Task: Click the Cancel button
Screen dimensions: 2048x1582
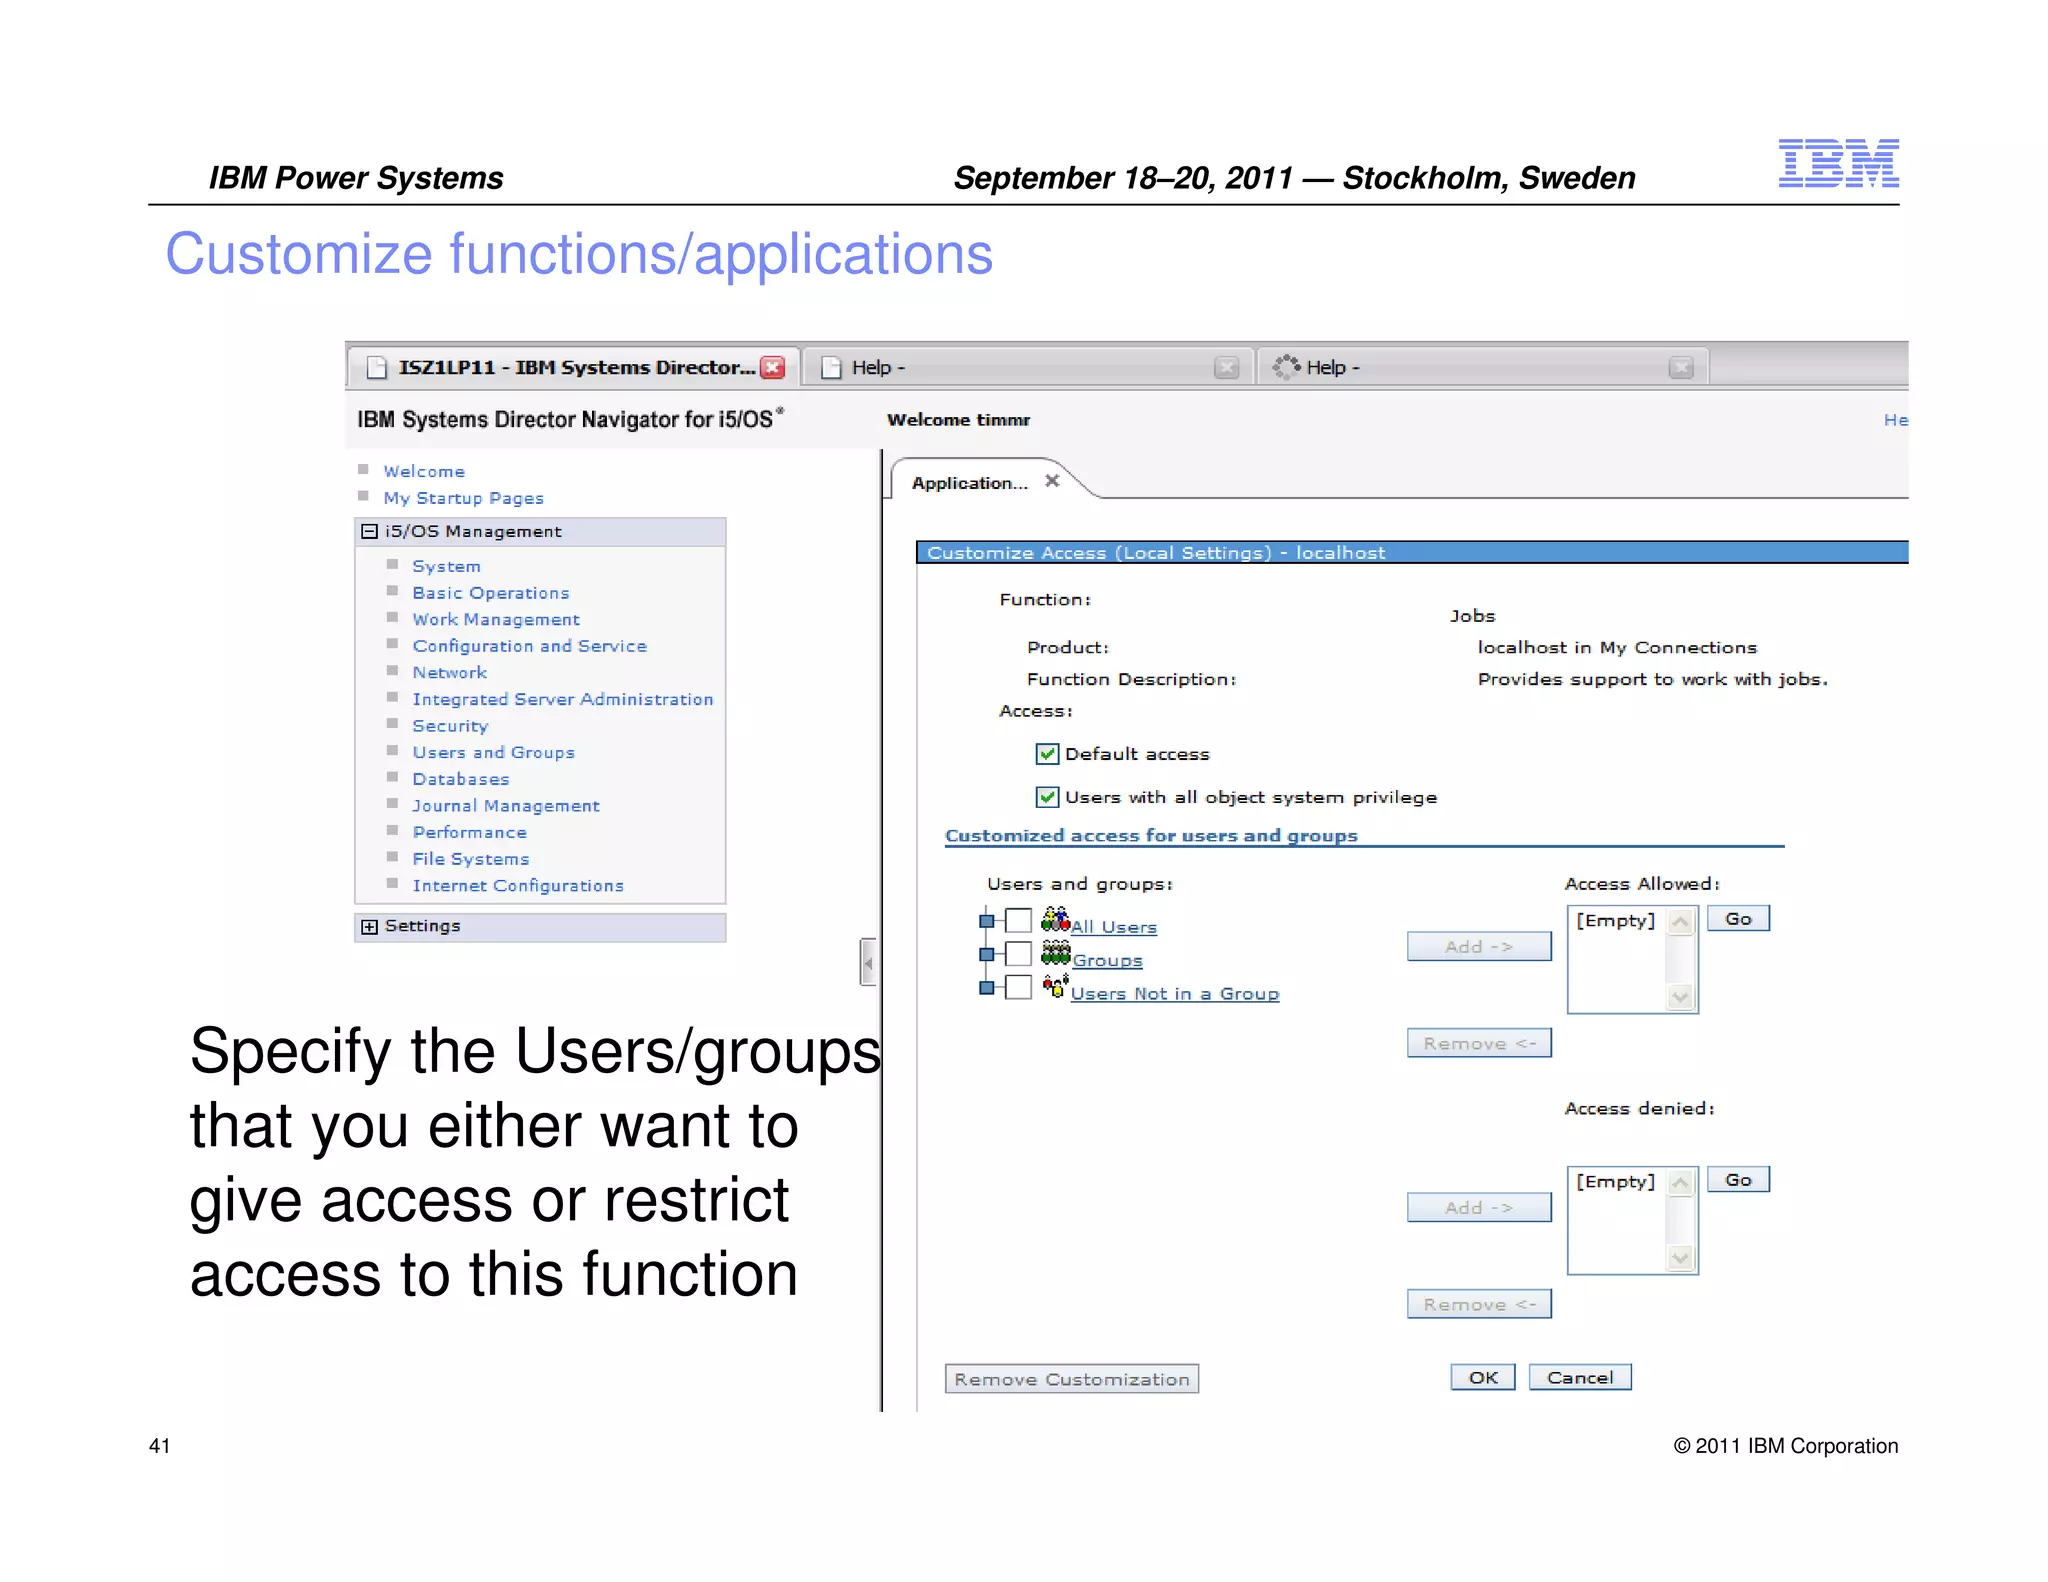Action: pos(1580,1377)
